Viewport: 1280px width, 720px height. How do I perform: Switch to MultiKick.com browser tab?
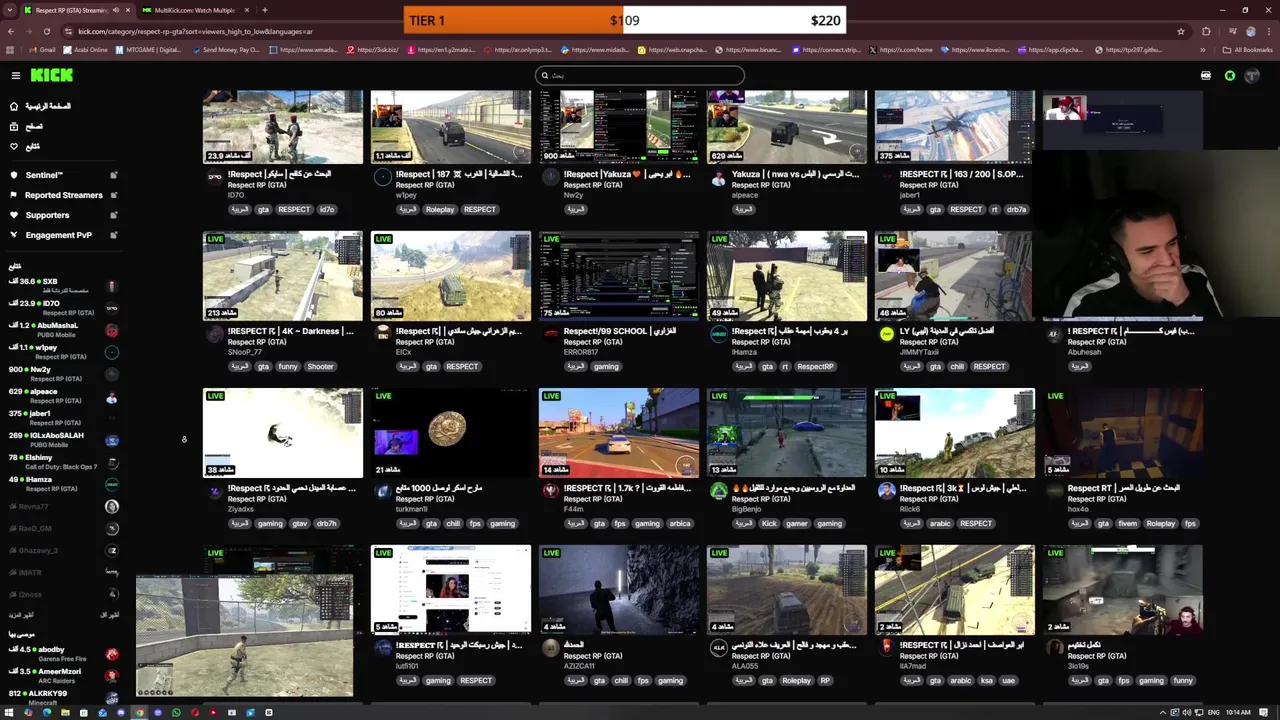pyautogui.click(x=195, y=10)
